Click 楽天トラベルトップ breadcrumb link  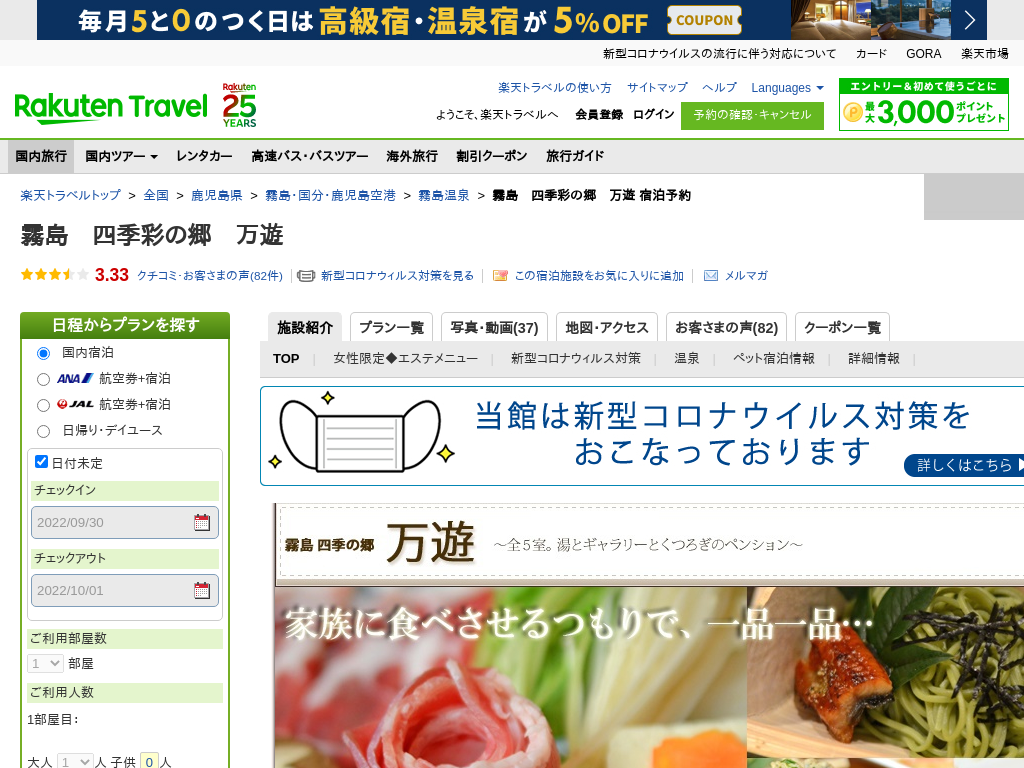(71, 195)
